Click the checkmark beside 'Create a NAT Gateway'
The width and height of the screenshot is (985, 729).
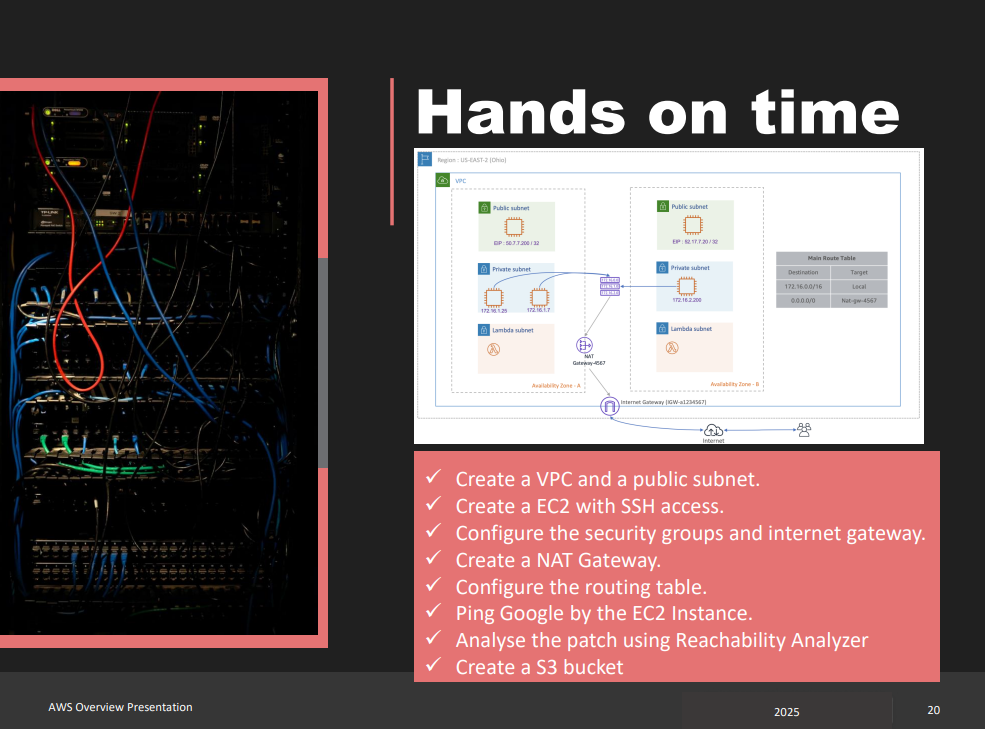tap(433, 558)
